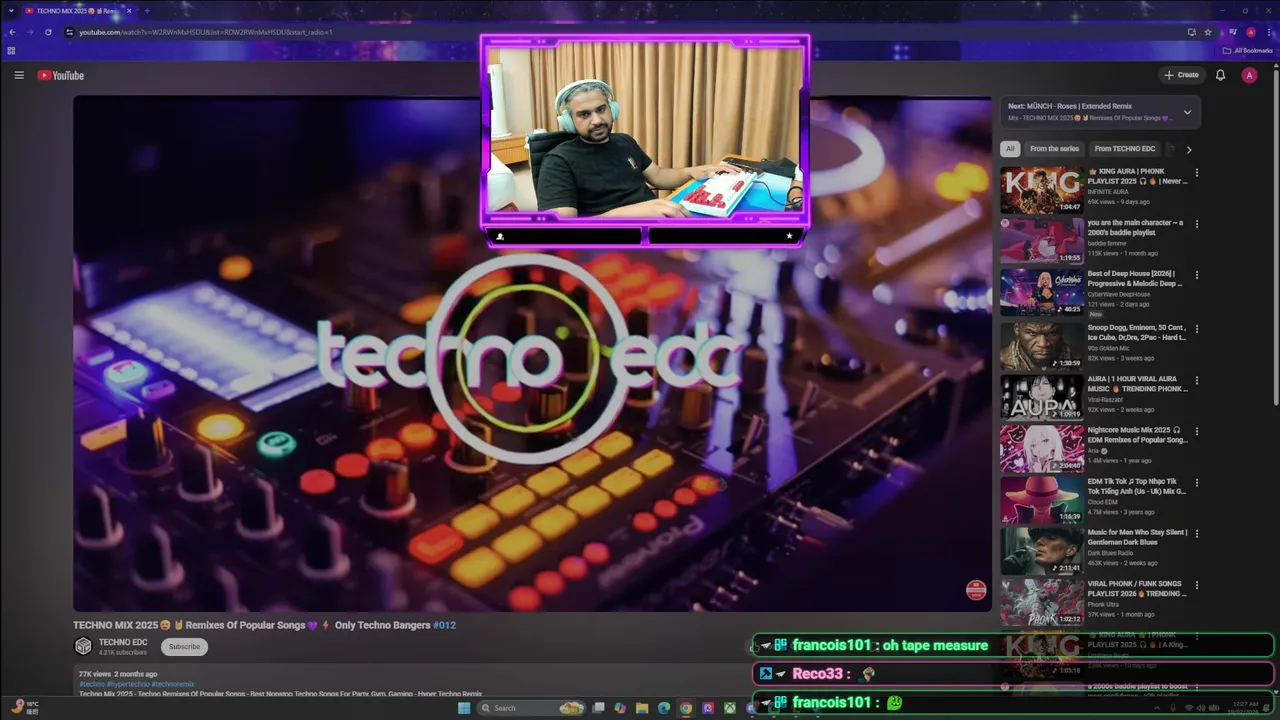Open options for Music for Man Who Stay Silent
1280x720 pixels.
pos(1196,533)
